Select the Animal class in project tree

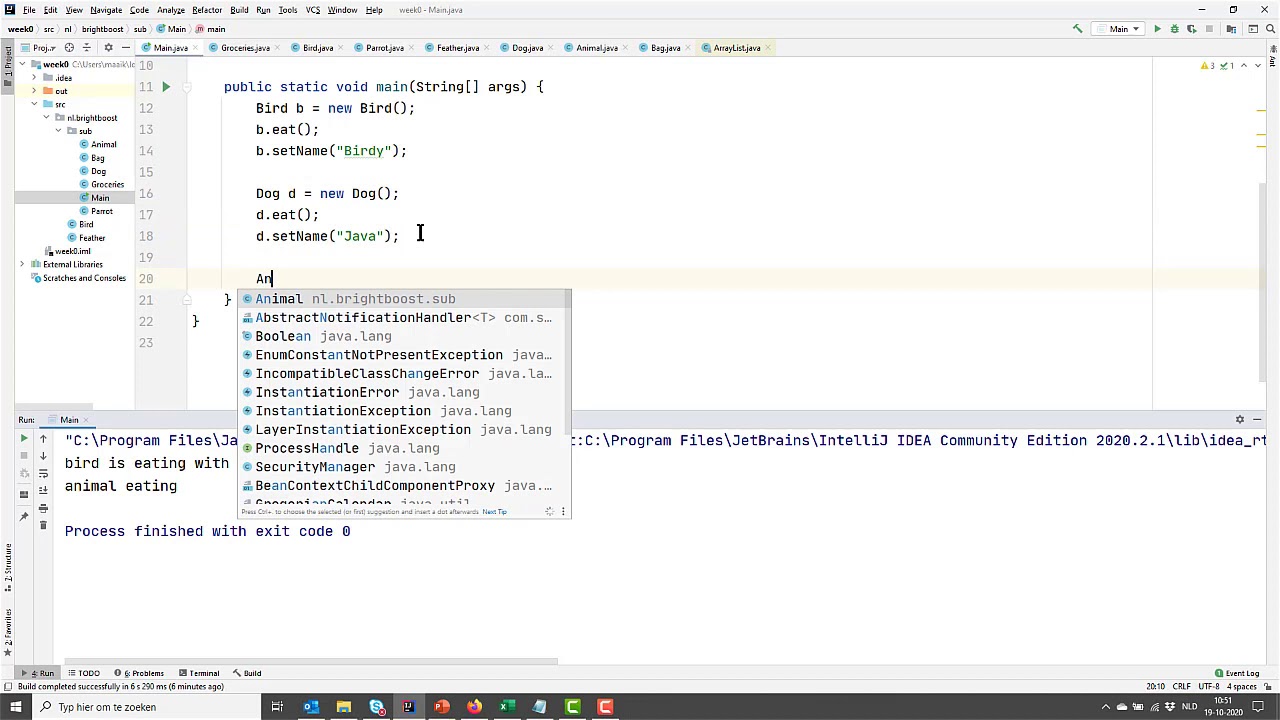98,144
